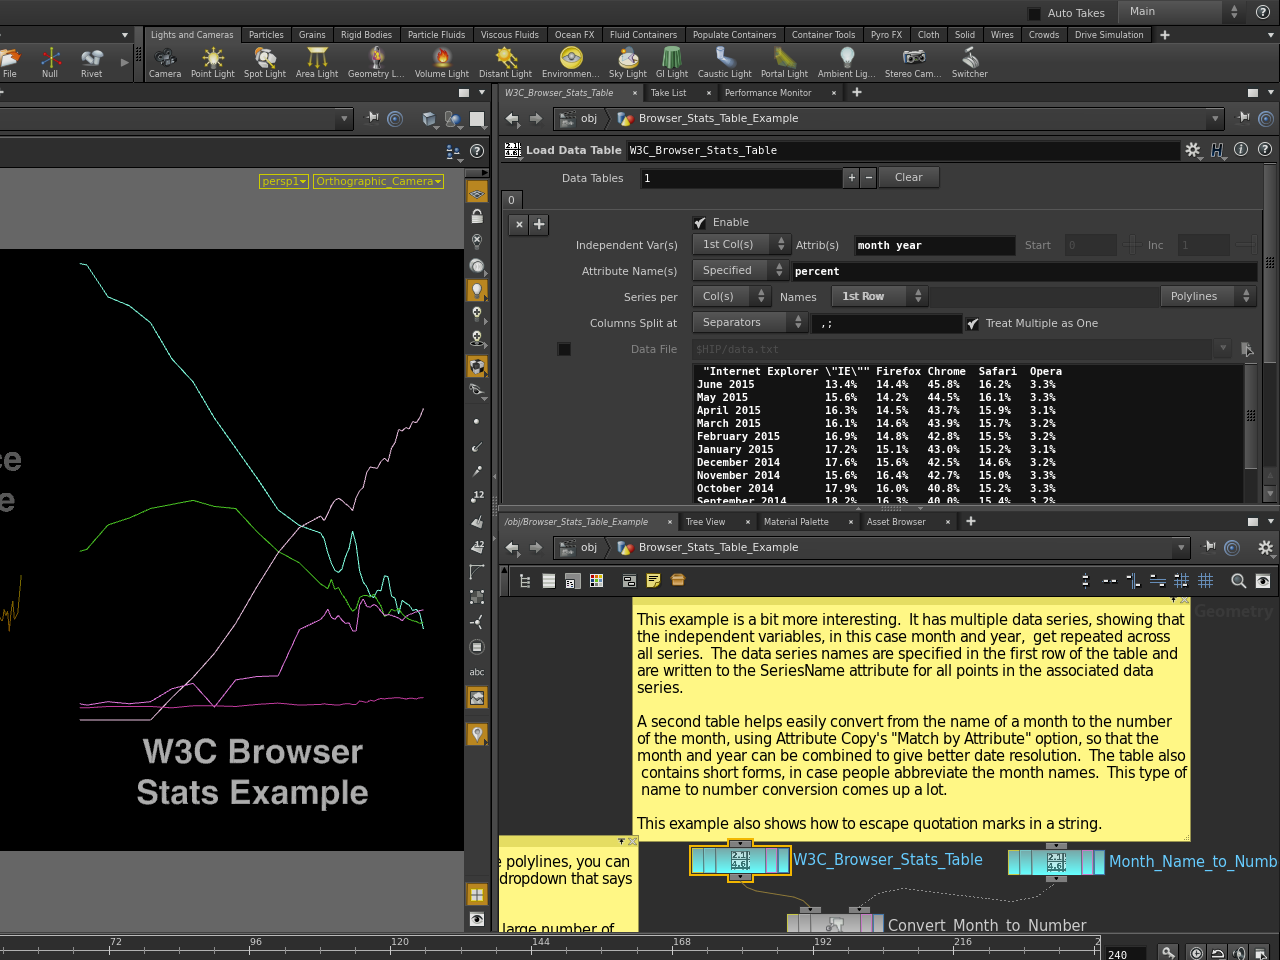The width and height of the screenshot is (1280, 960).
Task: Select the Distant Light tool
Action: 506,60
